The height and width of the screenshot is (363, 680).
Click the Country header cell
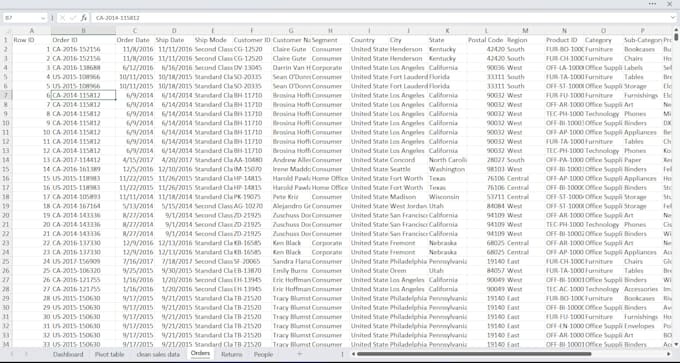coord(369,40)
